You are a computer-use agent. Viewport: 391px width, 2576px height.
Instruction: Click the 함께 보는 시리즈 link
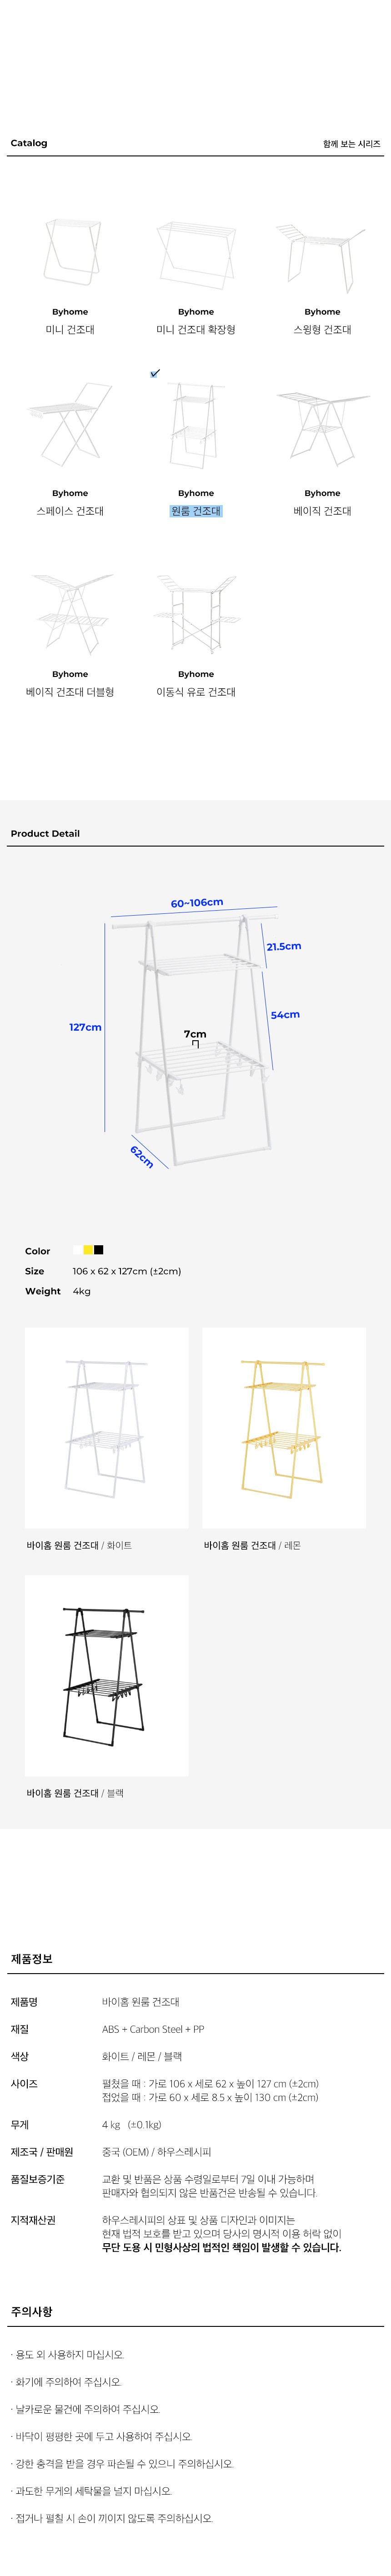coord(351,144)
